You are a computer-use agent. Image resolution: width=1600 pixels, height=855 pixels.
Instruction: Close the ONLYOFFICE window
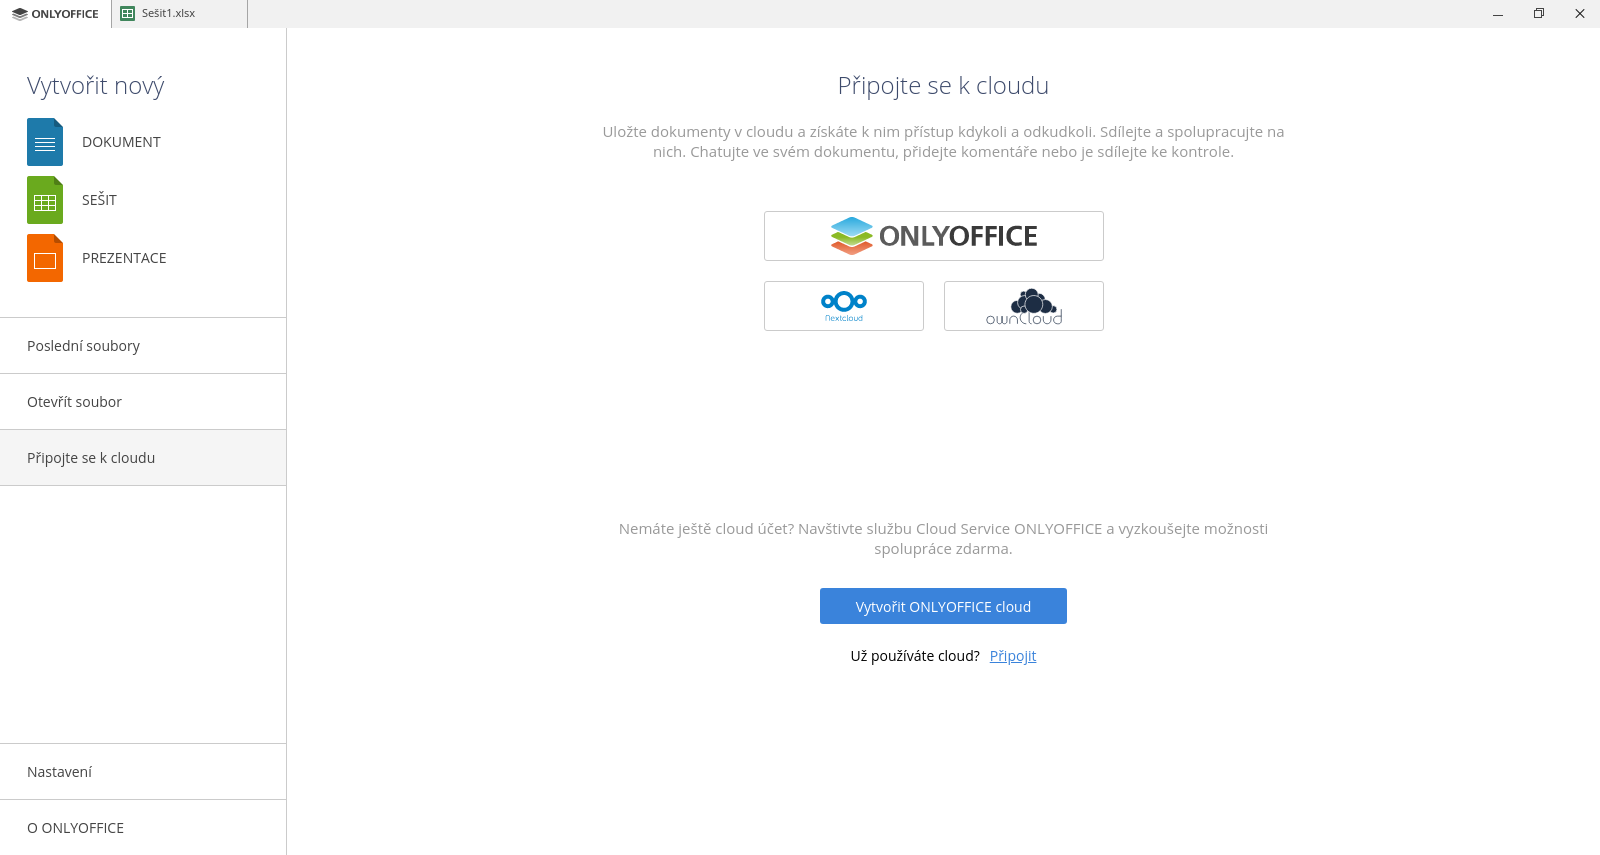(x=1580, y=14)
